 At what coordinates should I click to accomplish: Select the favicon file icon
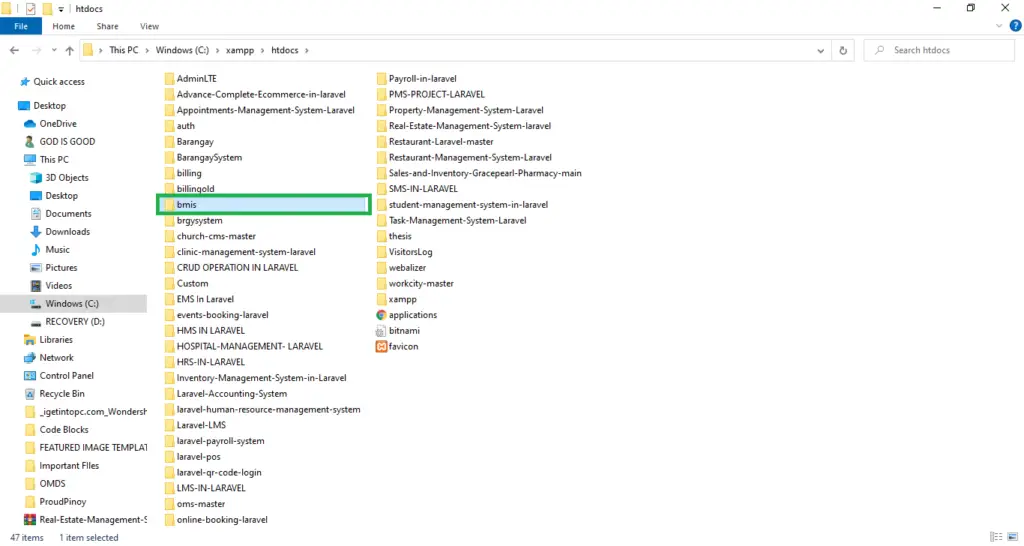click(x=381, y=347)
